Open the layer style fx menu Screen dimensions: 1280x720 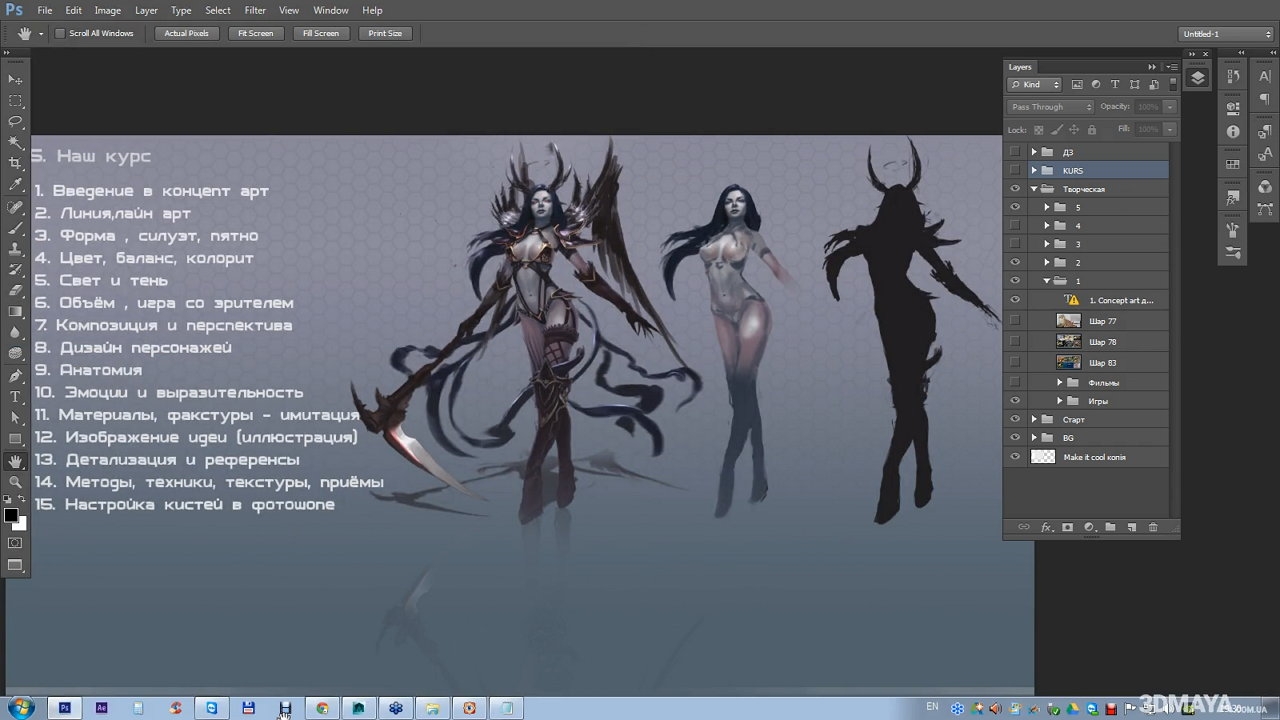[x=1047, y=527]
